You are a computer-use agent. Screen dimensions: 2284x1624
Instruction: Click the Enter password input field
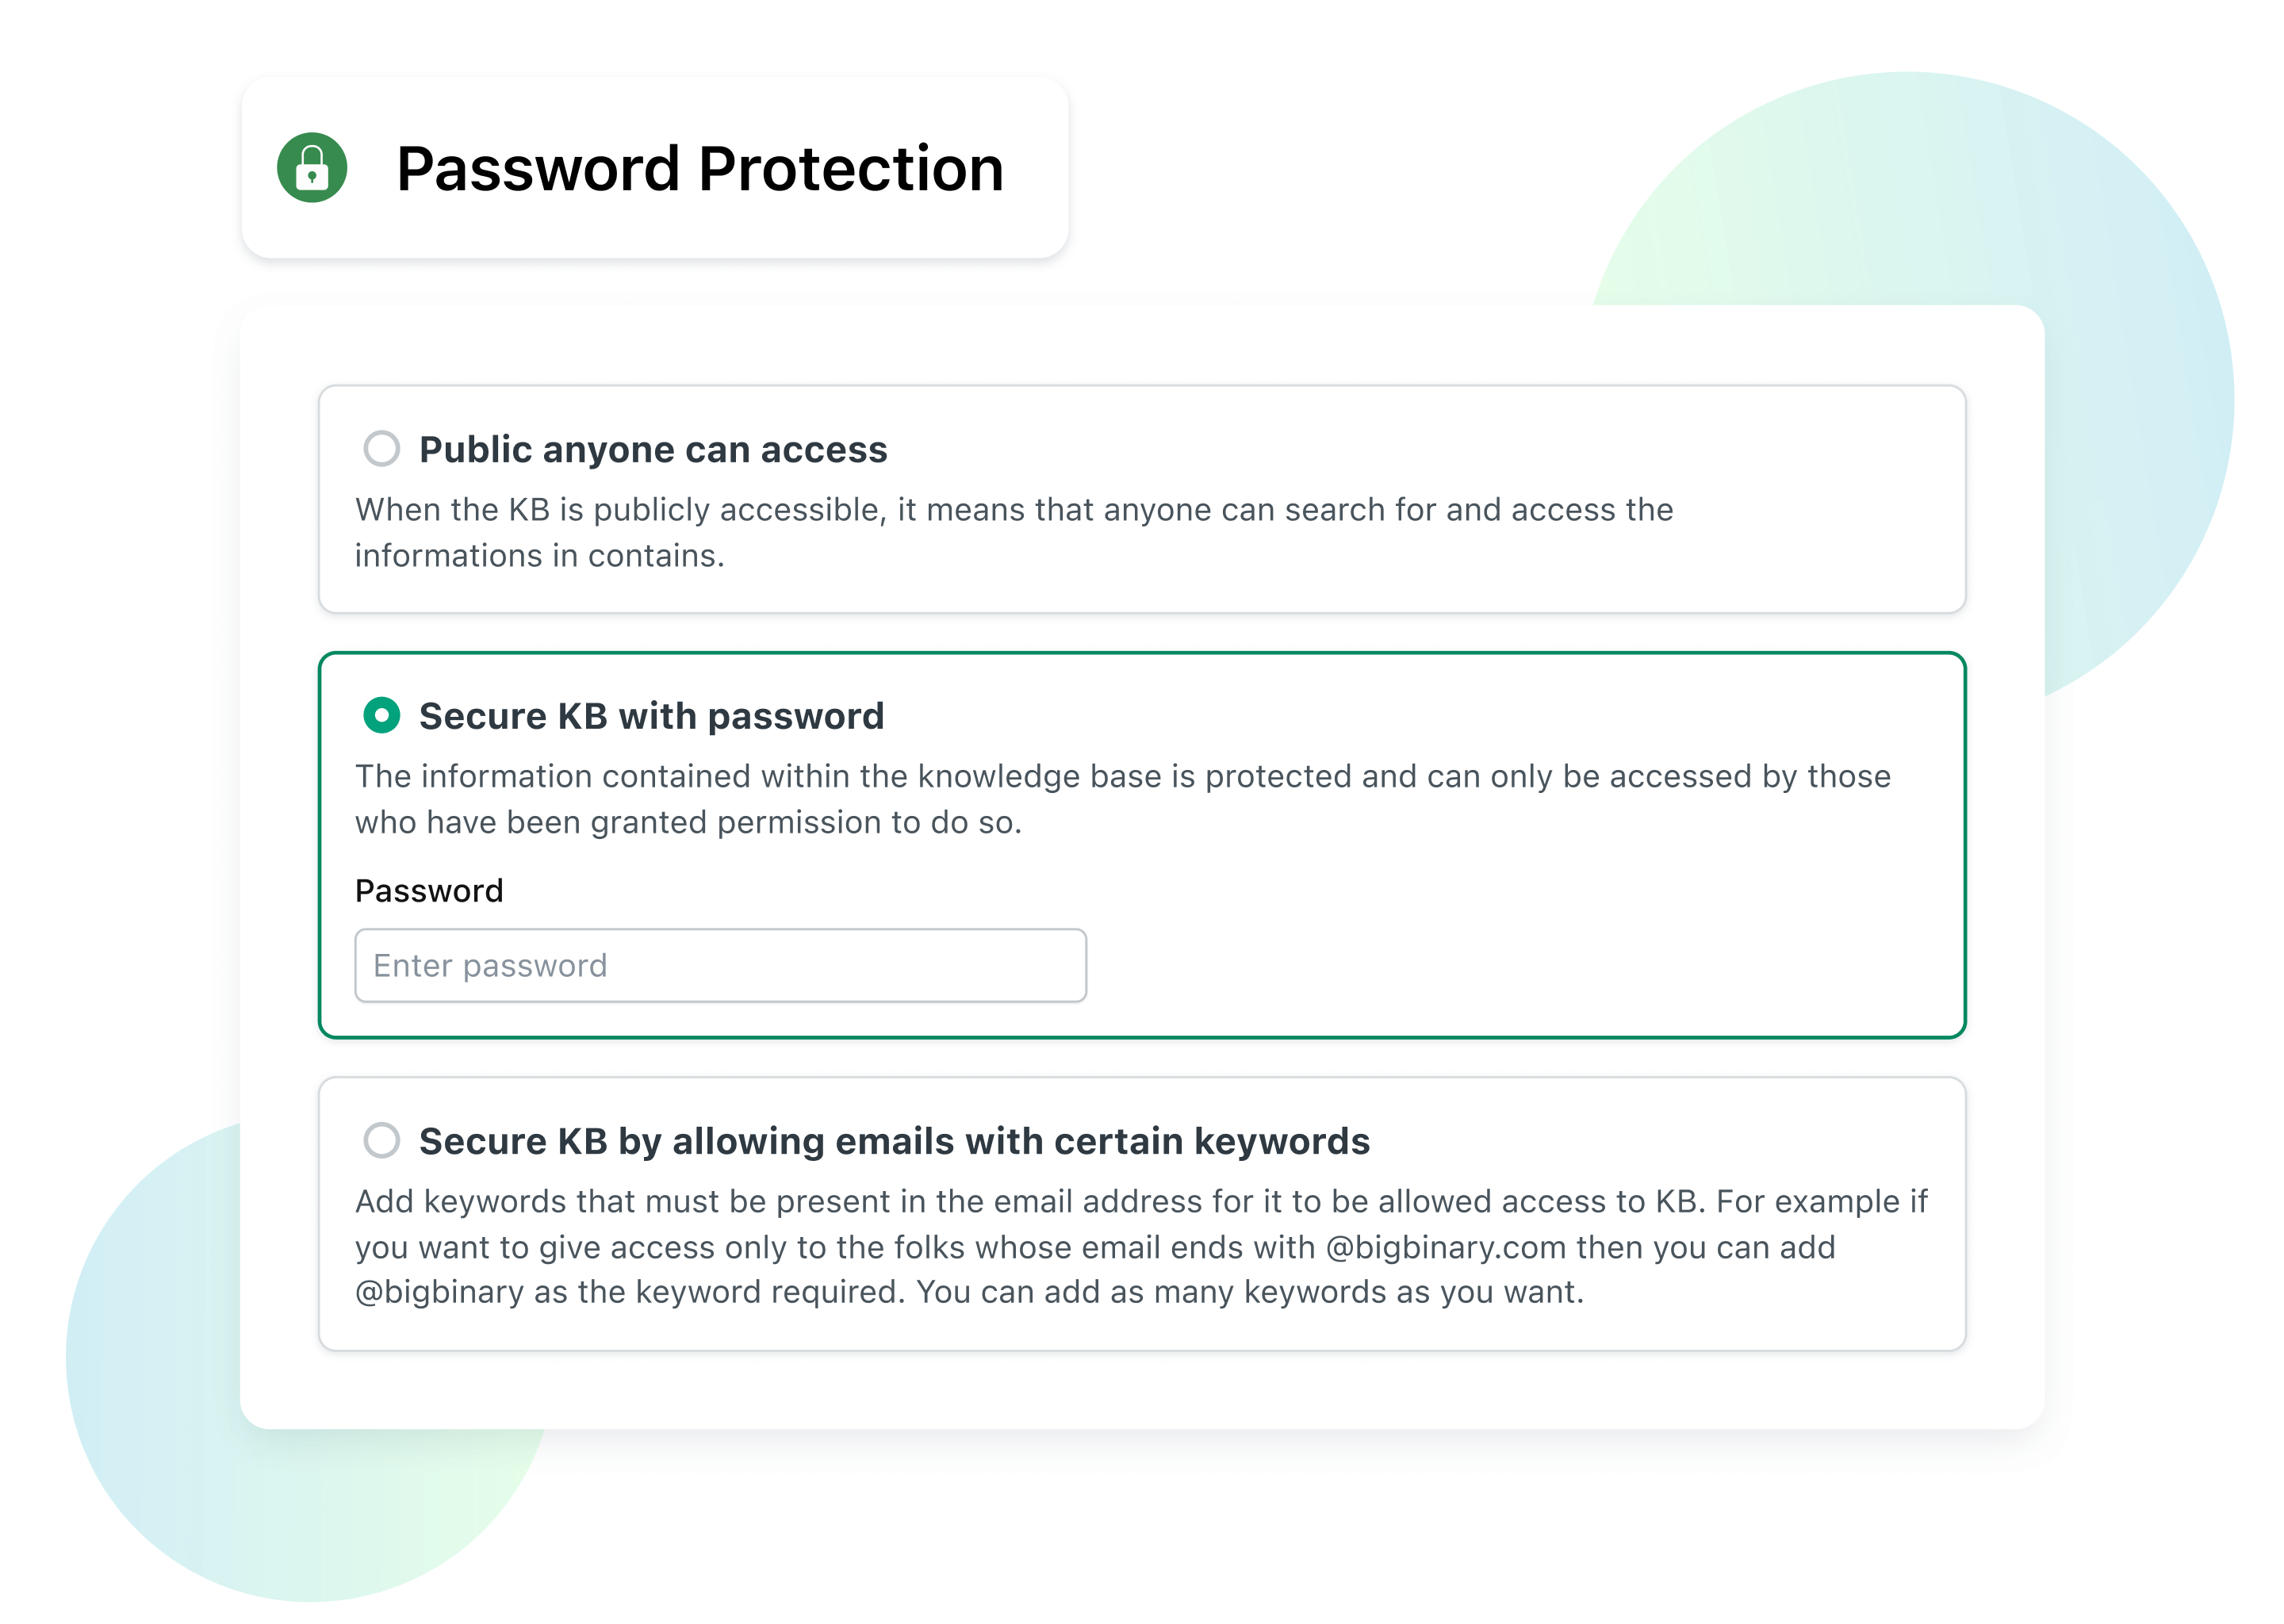click(x=720, y=965)
